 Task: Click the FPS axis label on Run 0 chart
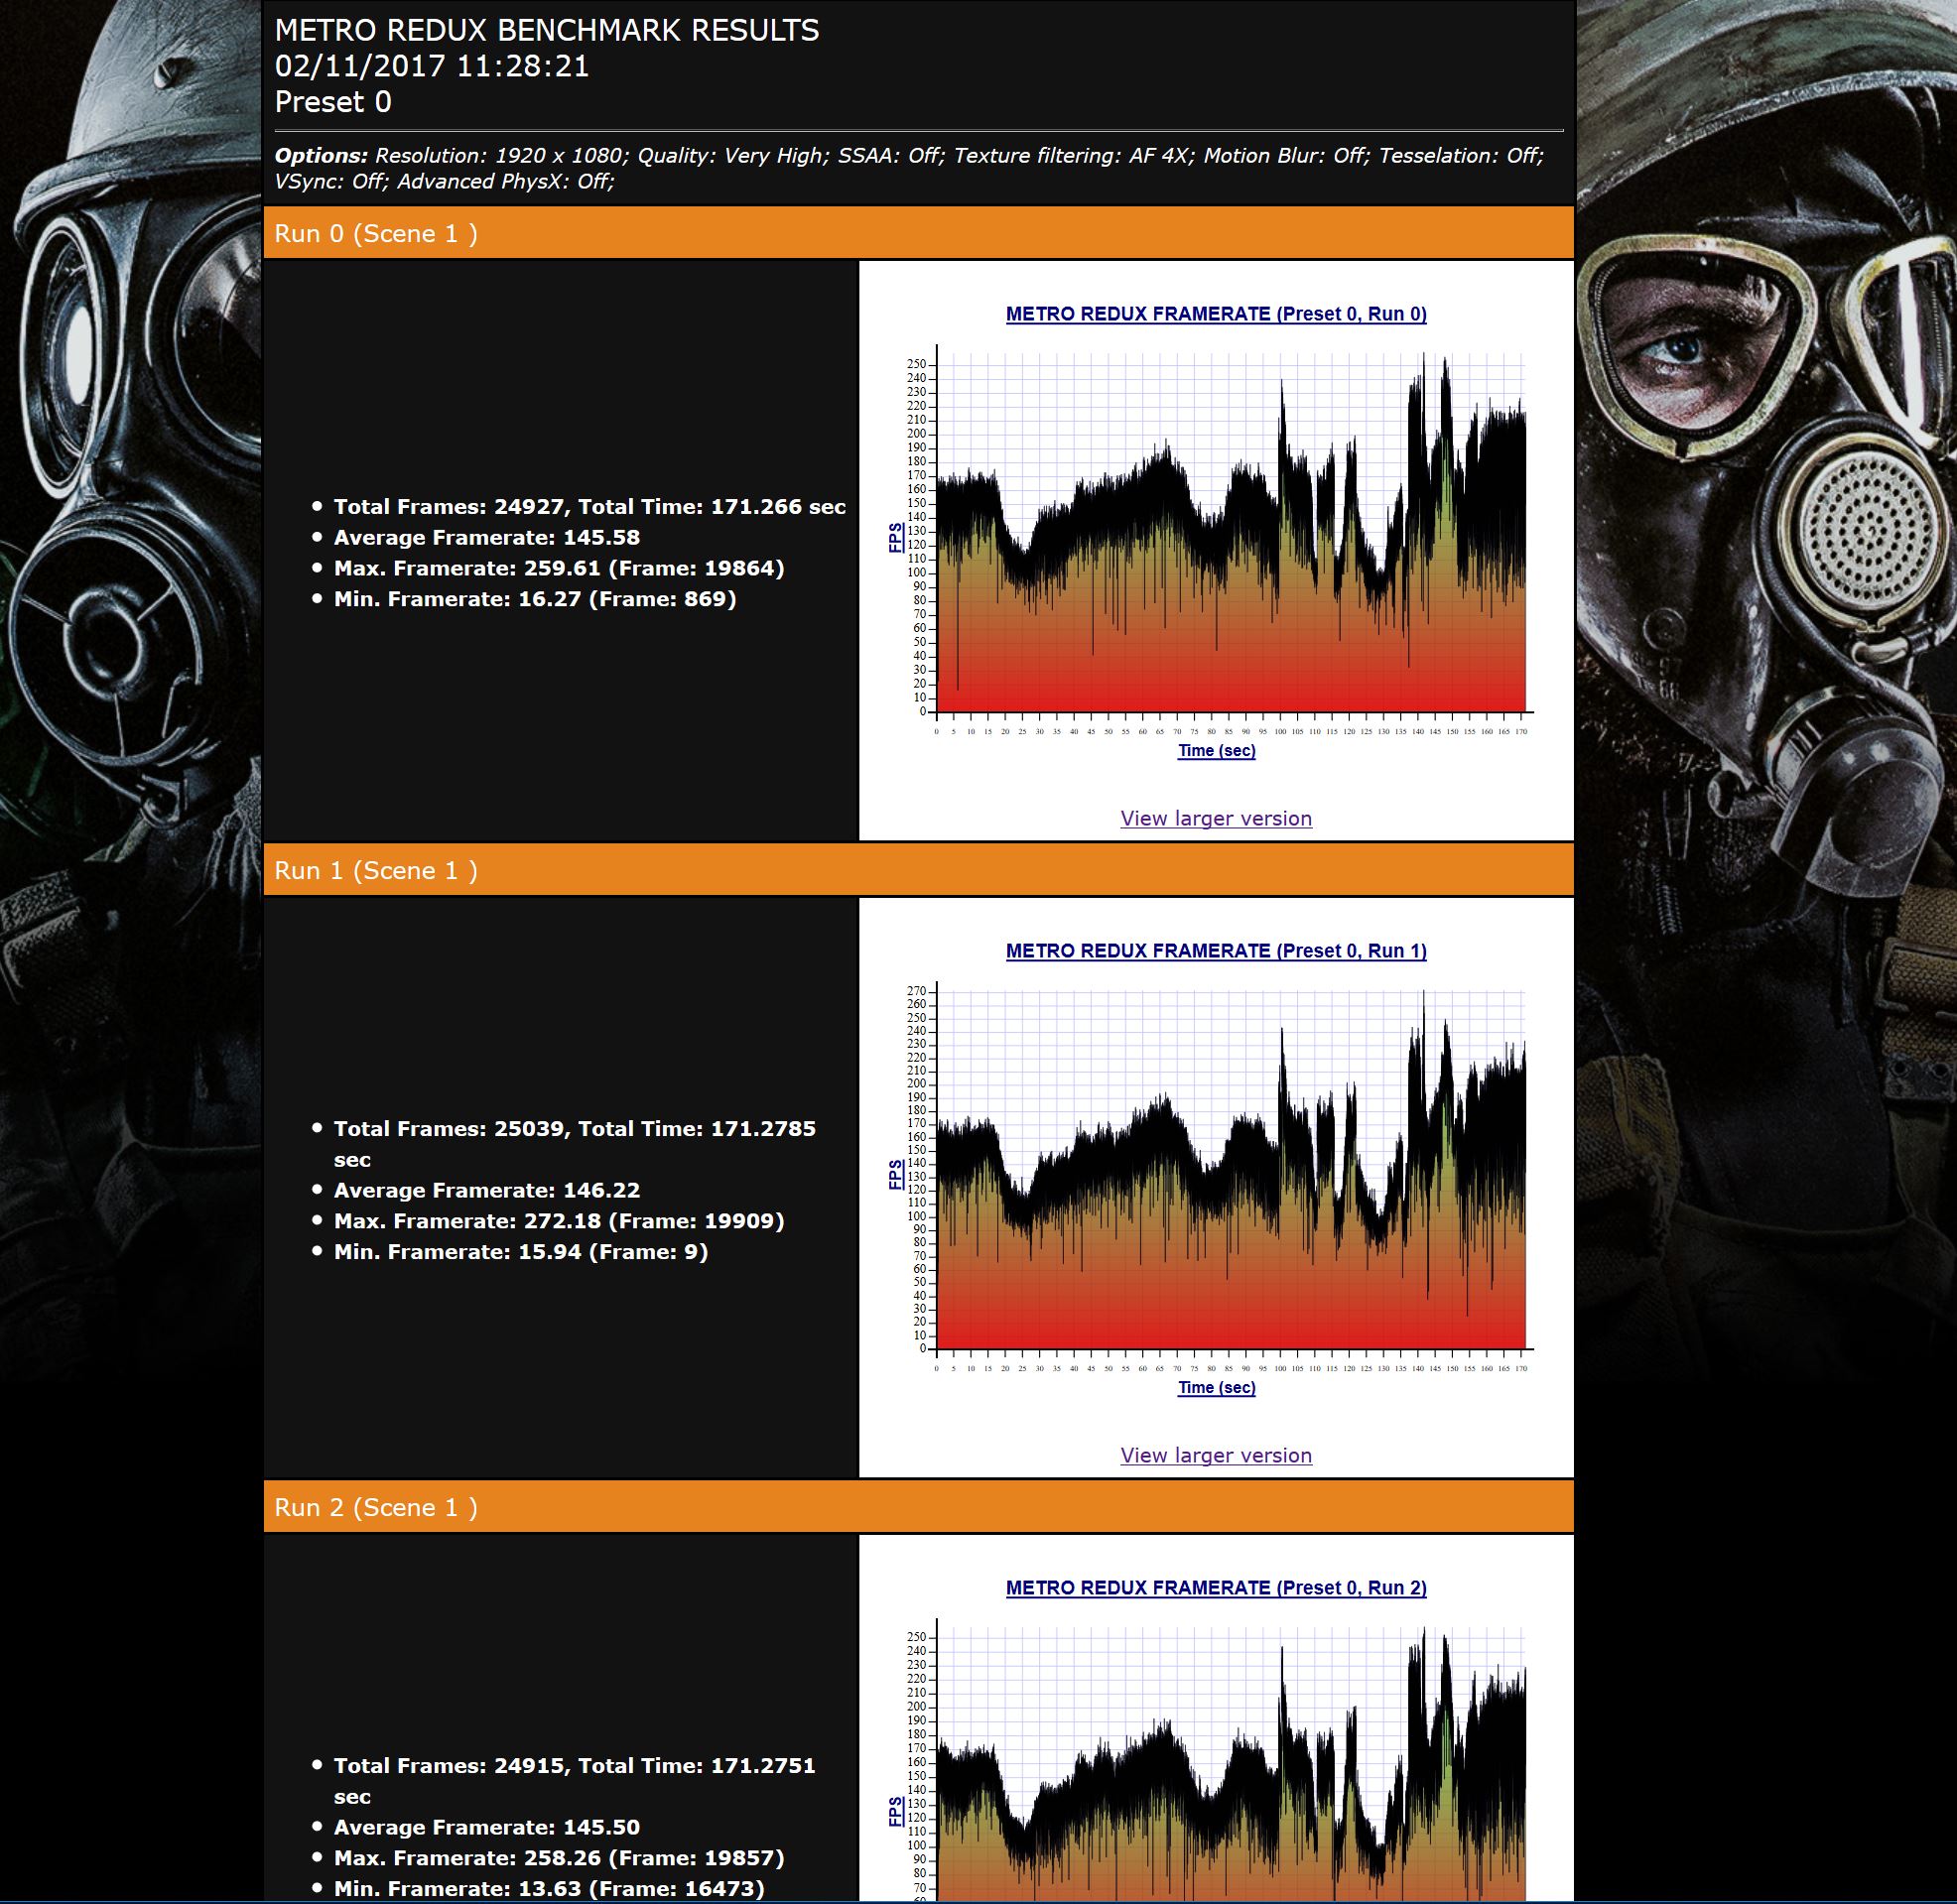[x=895, y=537]
